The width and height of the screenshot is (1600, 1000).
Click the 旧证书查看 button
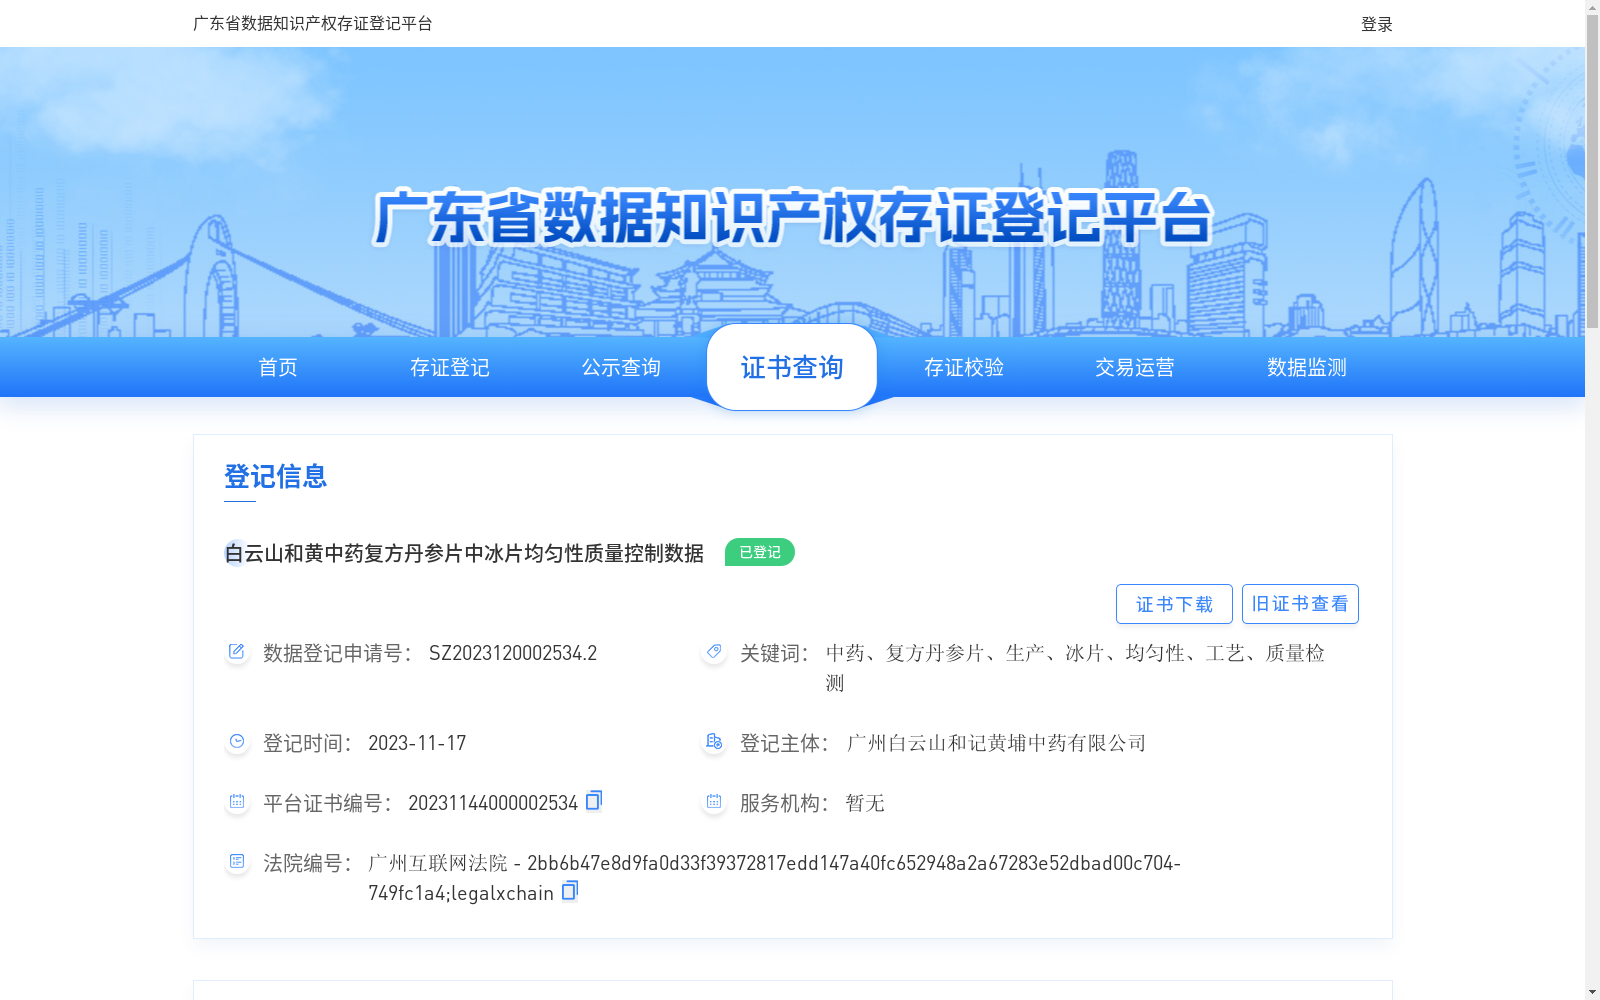pos(1300,604)
